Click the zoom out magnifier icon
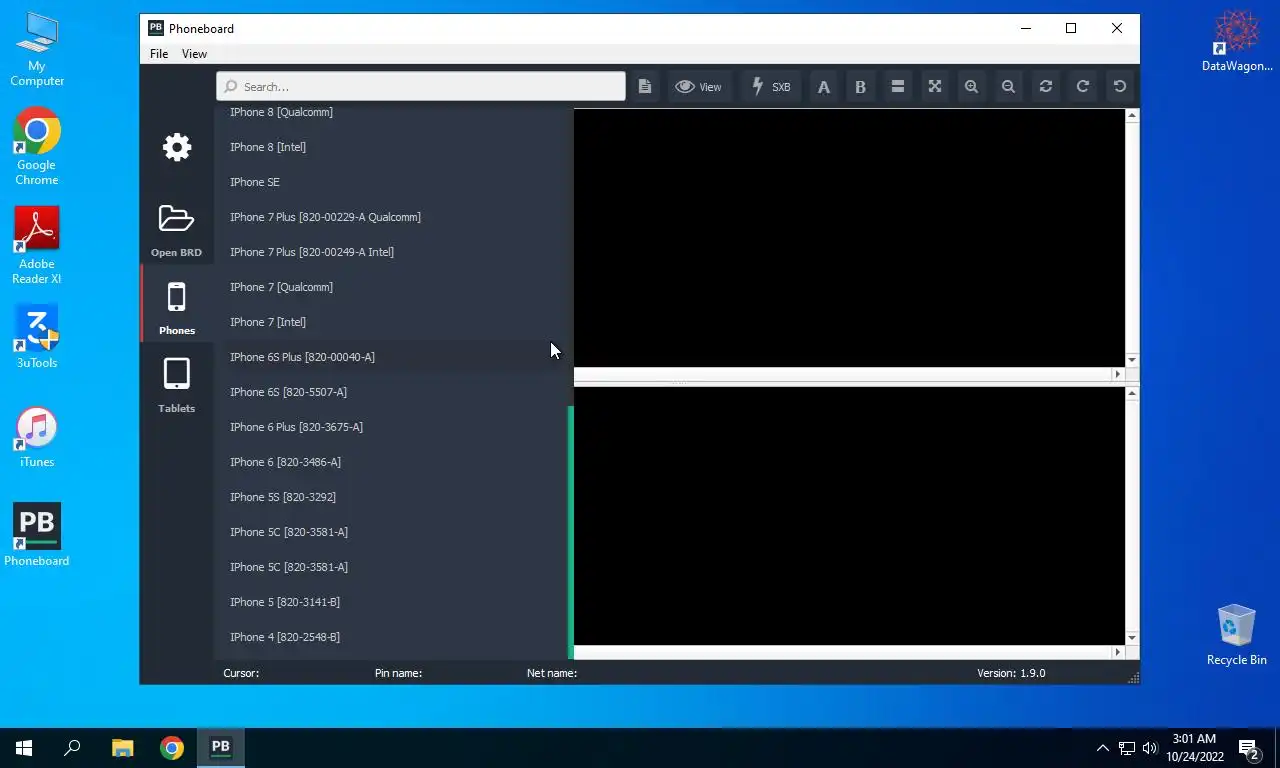This screenshot has width=1280, height=768. [1008, 87]
